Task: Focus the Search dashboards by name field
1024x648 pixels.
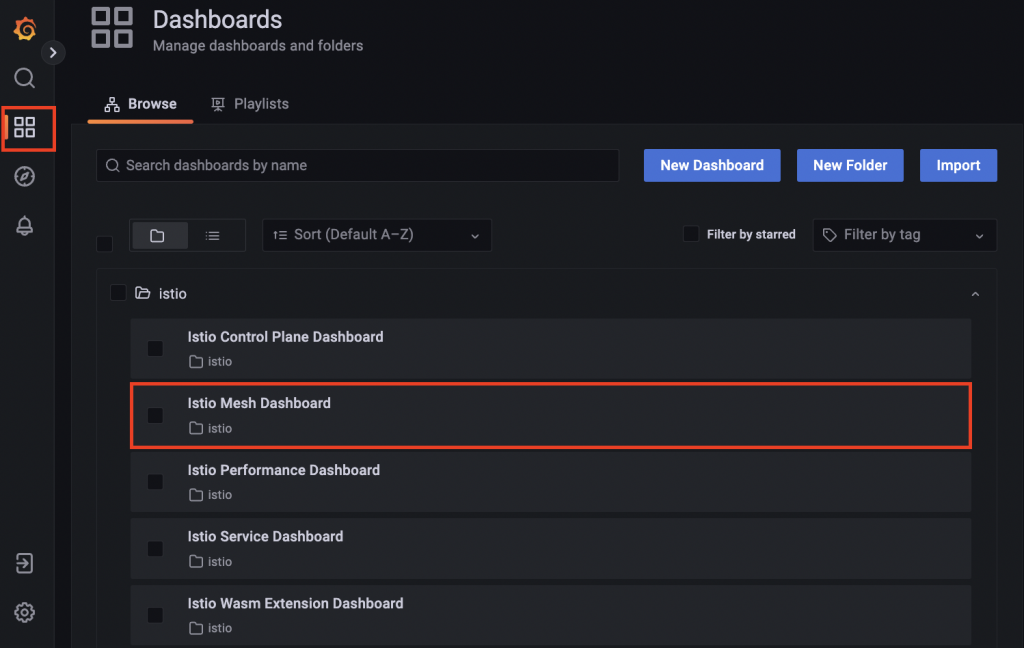Action: [x=358, y=166]
